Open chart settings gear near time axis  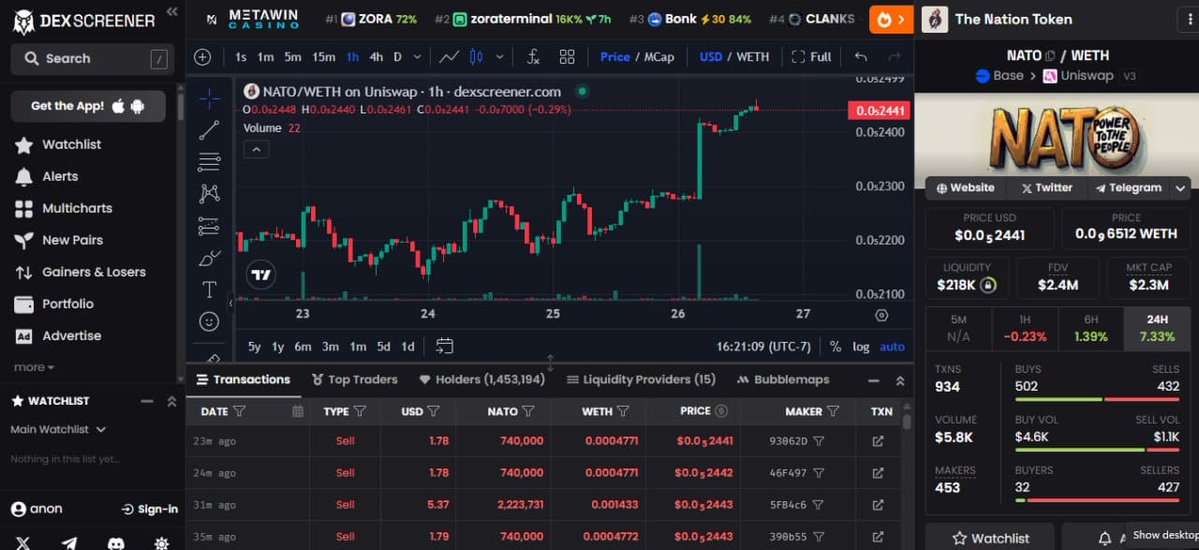pos(882,314)
